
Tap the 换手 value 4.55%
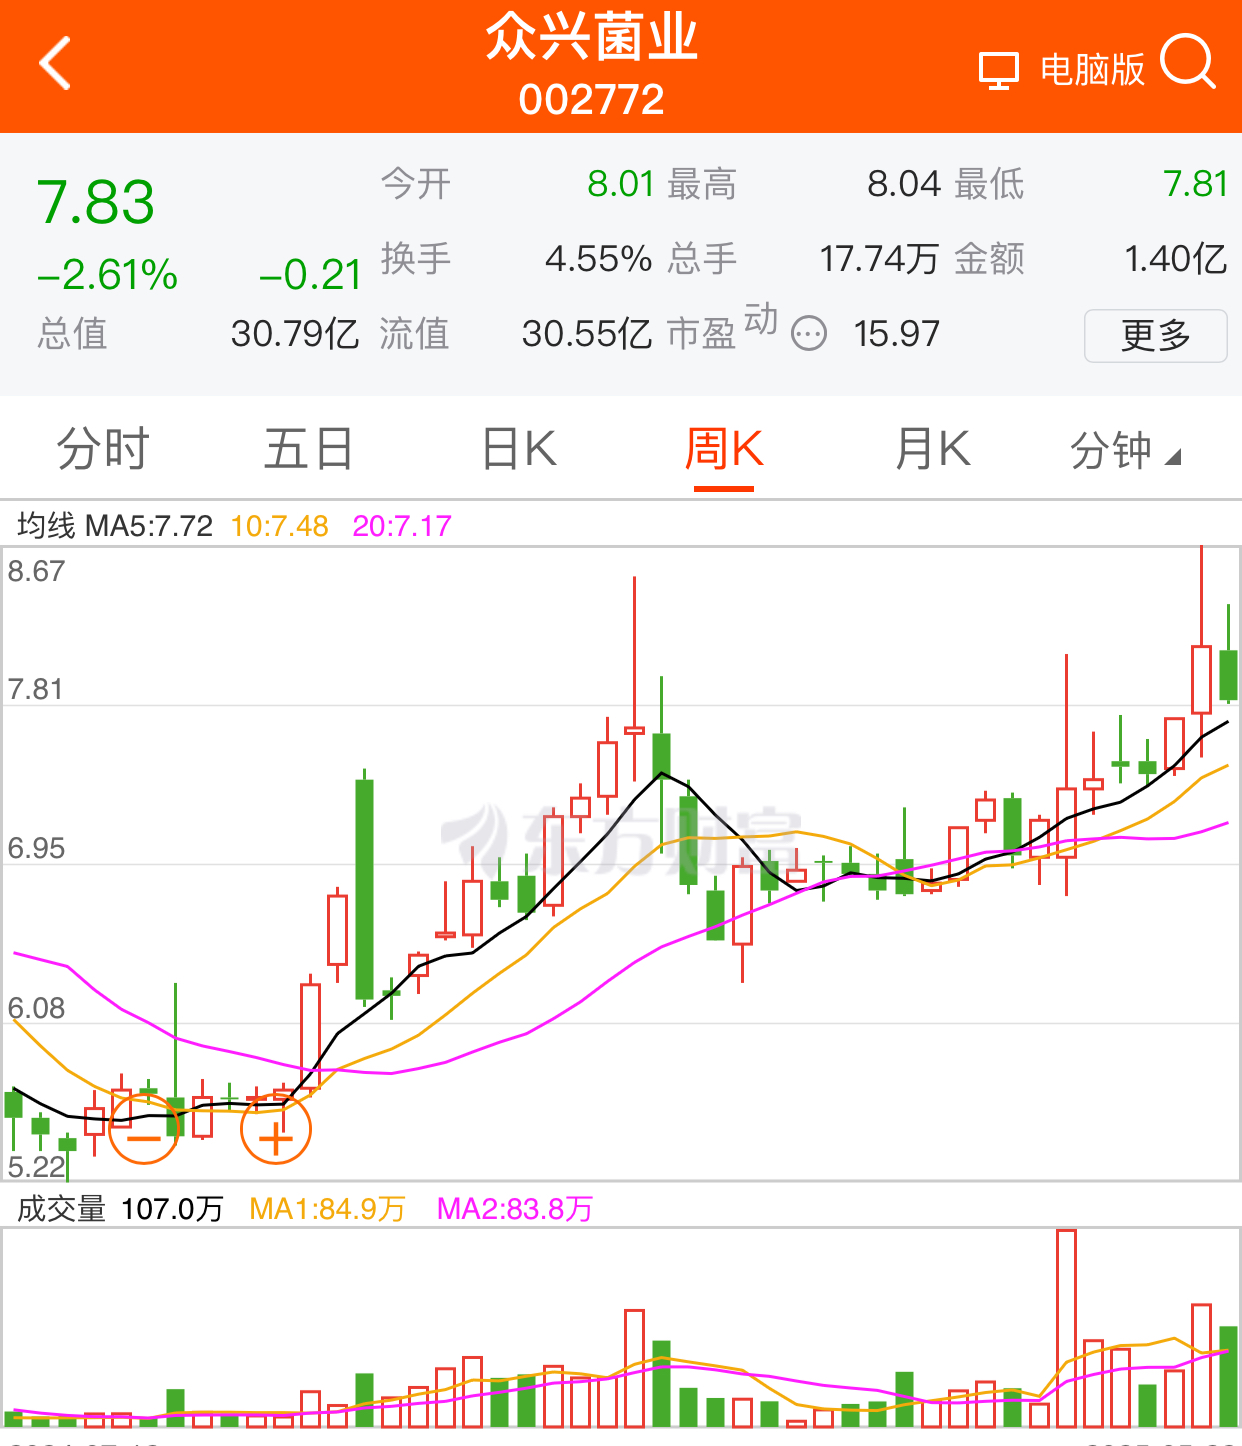(x=598, y=259)
